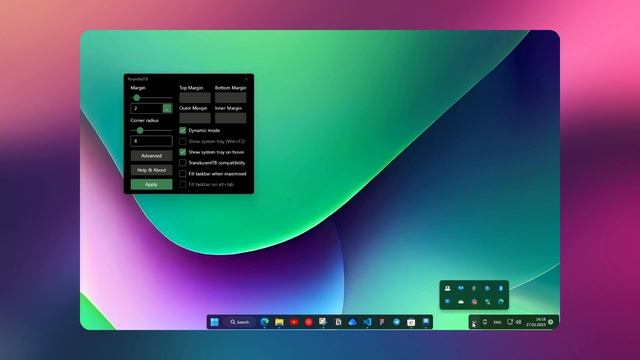This screenshot has height=360, width=640.
Task: Toggle Fill taskbar on alt+tab checkbox
Action: coord(183,184)
